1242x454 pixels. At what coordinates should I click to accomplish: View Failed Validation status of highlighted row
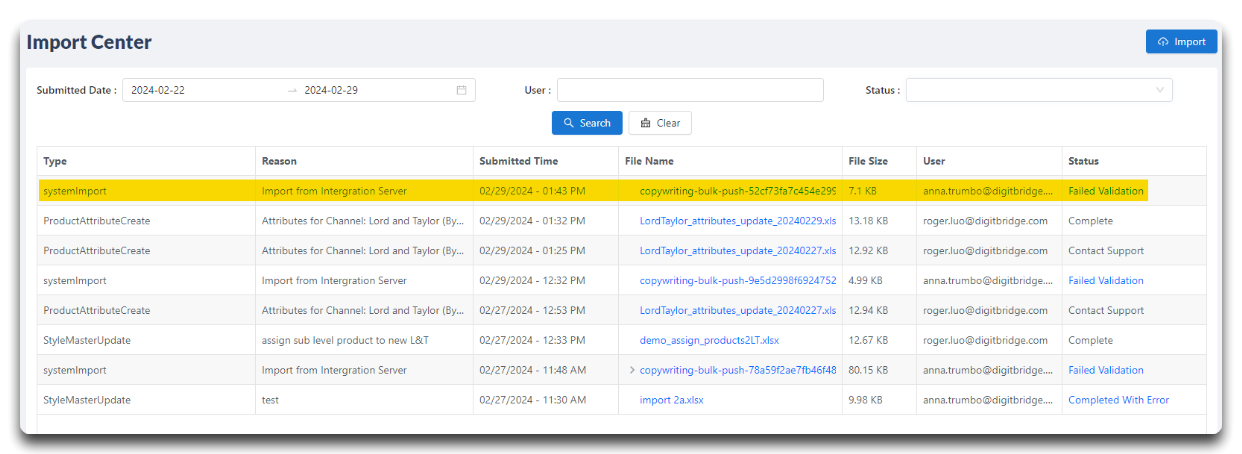point(1105,191)
